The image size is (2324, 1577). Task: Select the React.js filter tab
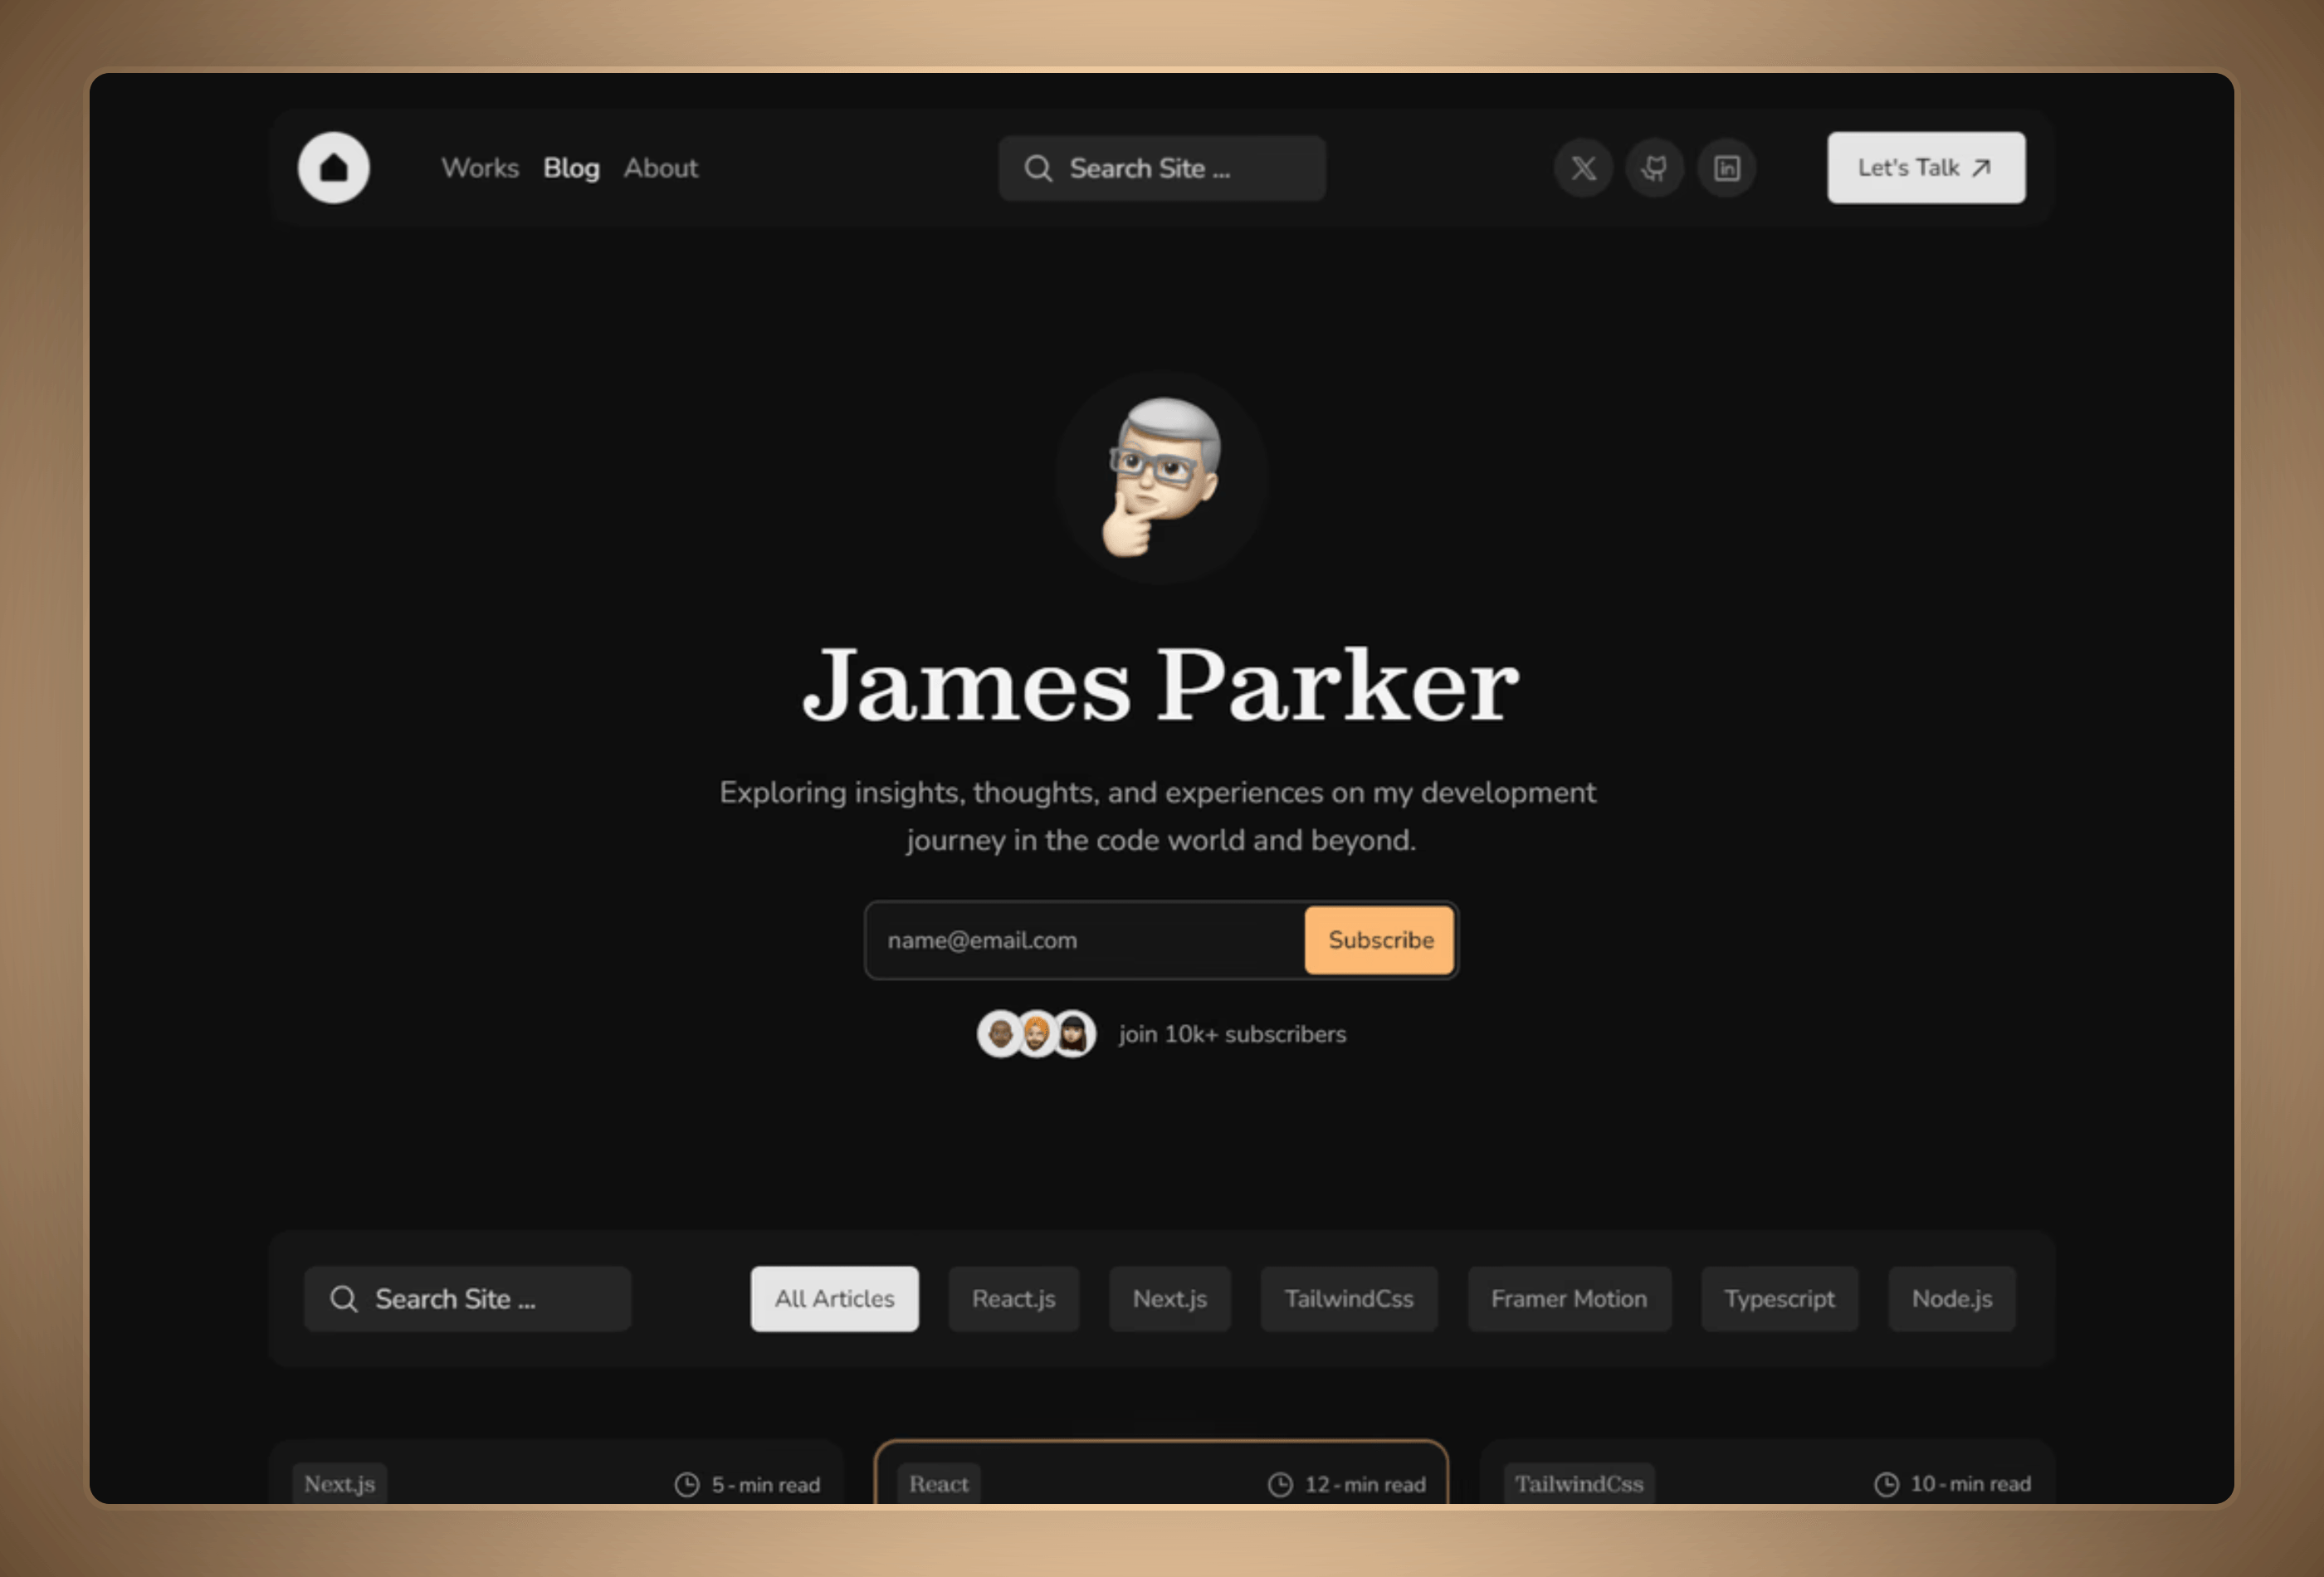click(1012, 1297)
